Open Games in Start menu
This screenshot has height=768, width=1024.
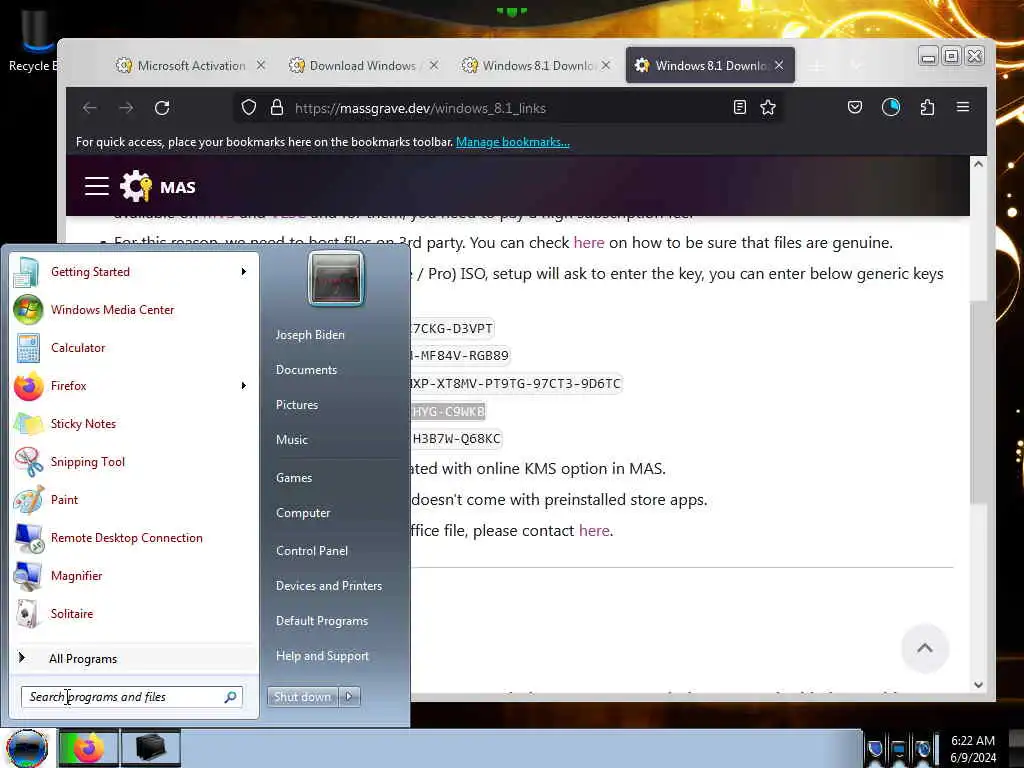[294, 478]
